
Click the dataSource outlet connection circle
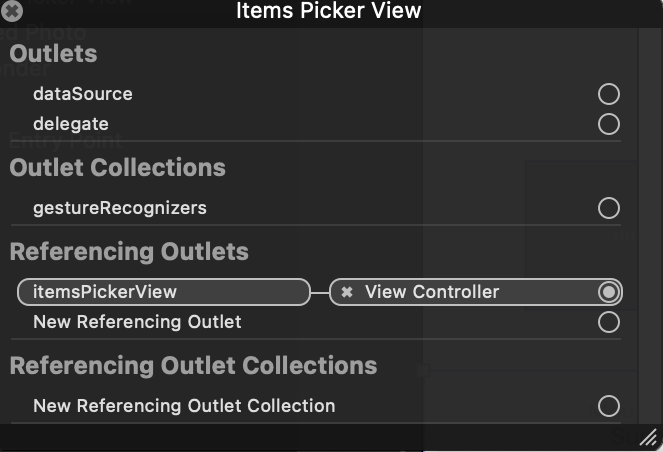[609, 94]
